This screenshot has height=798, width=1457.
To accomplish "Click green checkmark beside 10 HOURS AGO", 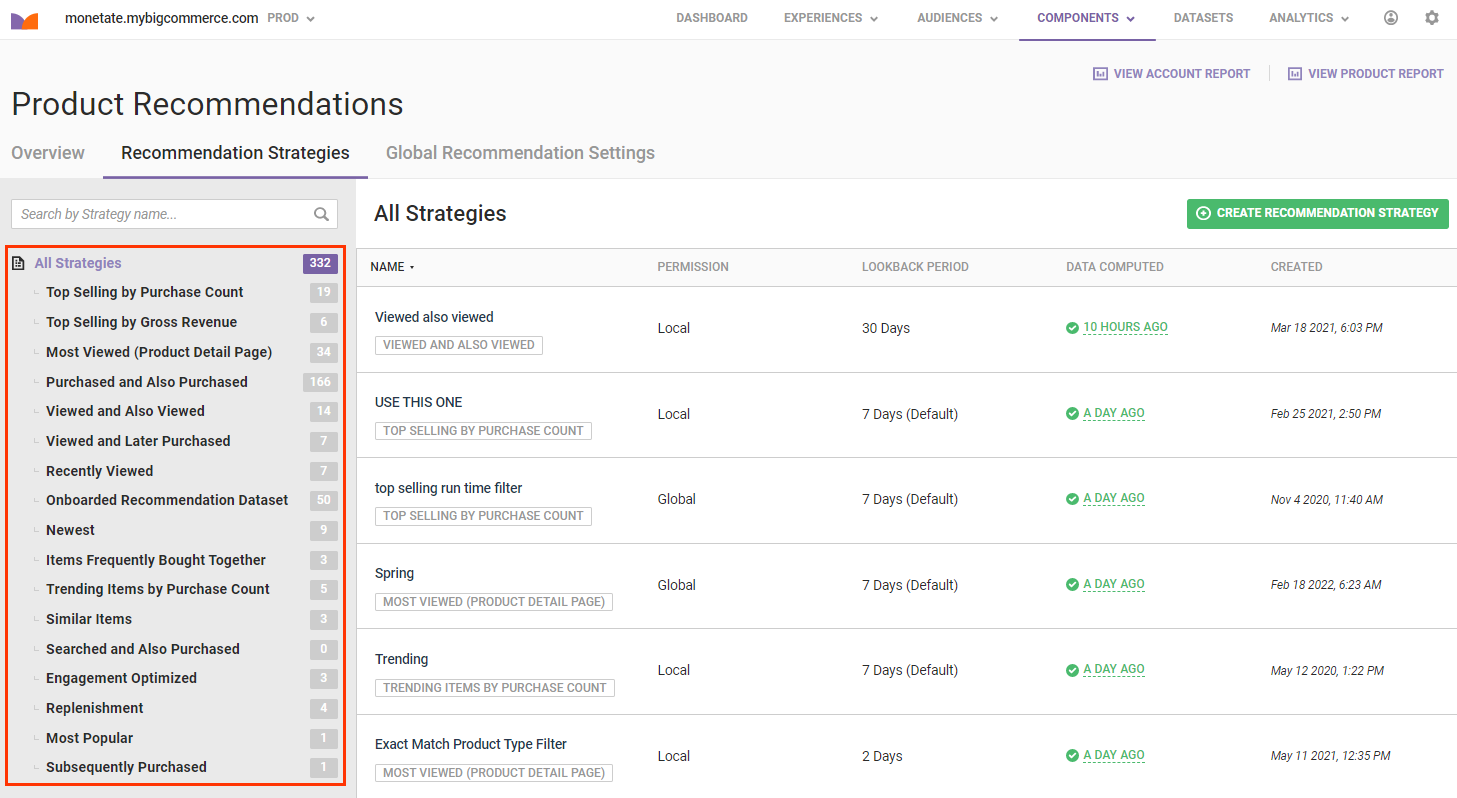I will (x=1072, y=328).
